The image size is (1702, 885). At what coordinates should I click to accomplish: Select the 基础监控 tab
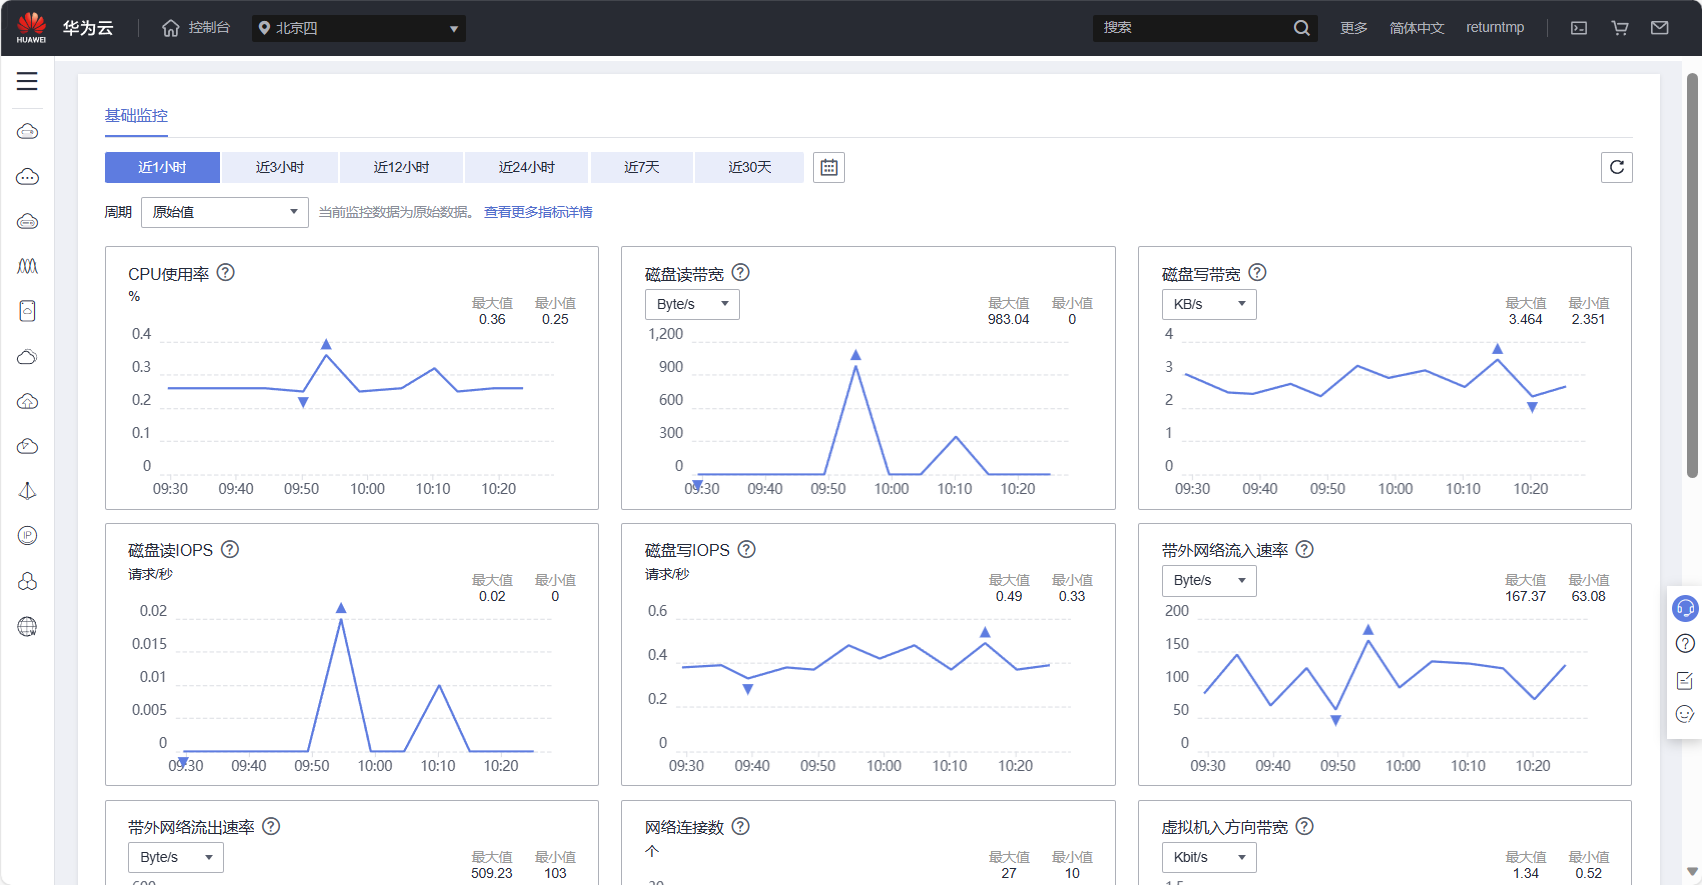136,116
